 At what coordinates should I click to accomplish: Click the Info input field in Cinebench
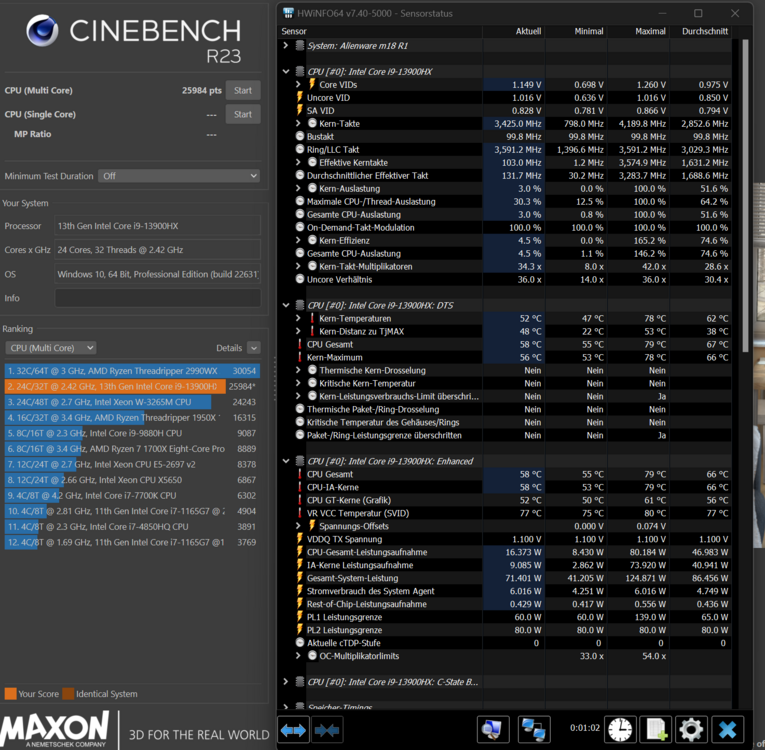pyautogui.click(x=157, y=298)
